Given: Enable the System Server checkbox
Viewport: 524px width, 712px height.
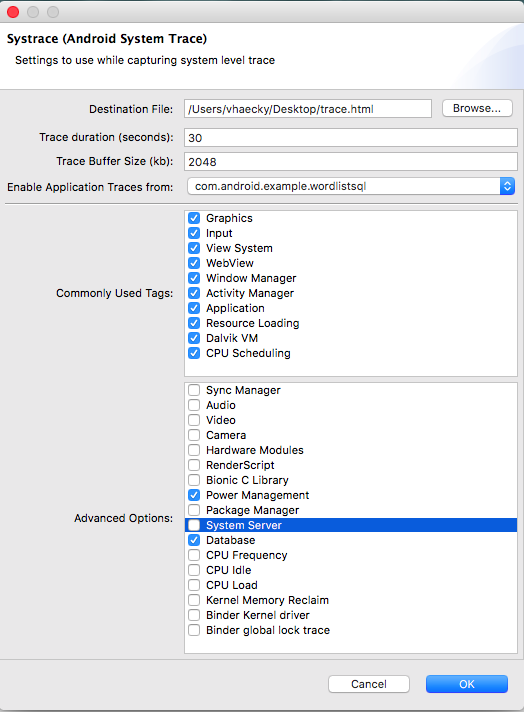Looking at the screenshot, I should point(194,525).
